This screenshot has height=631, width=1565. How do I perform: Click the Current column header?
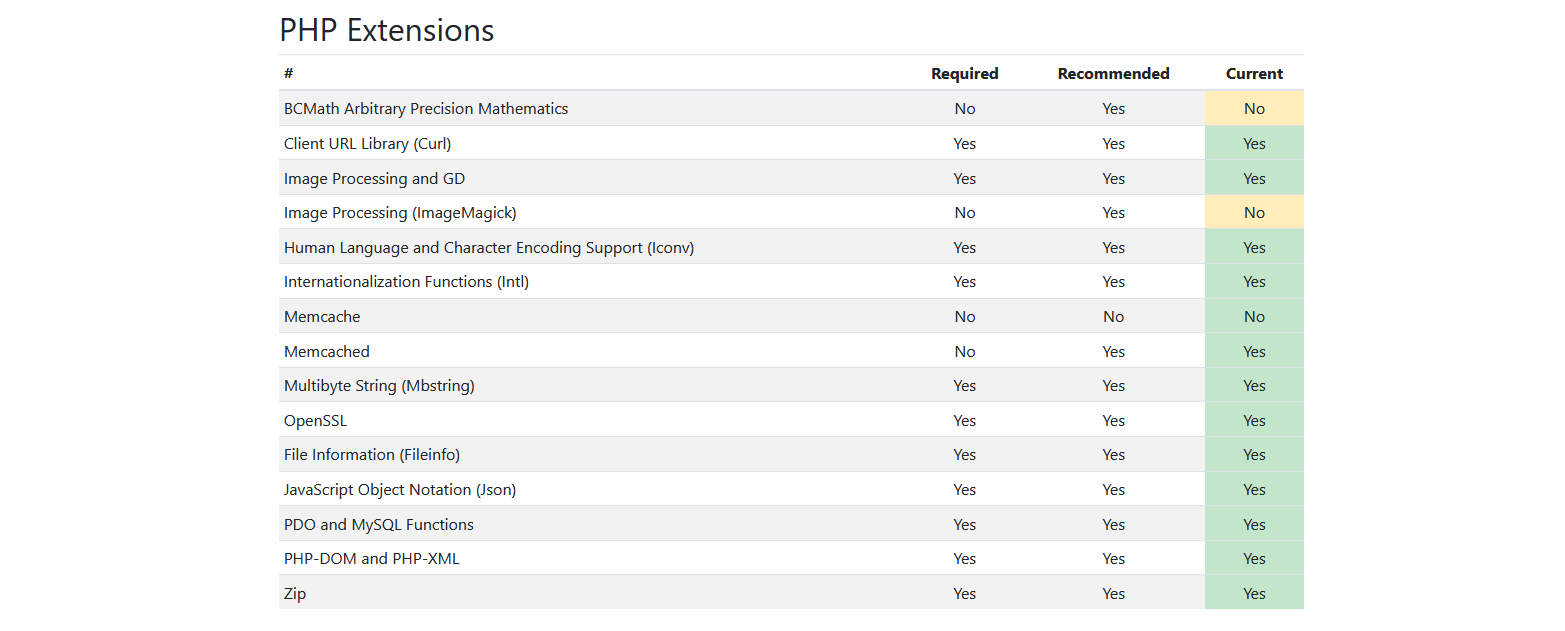pyautogui.click(x=1254, y=73)
